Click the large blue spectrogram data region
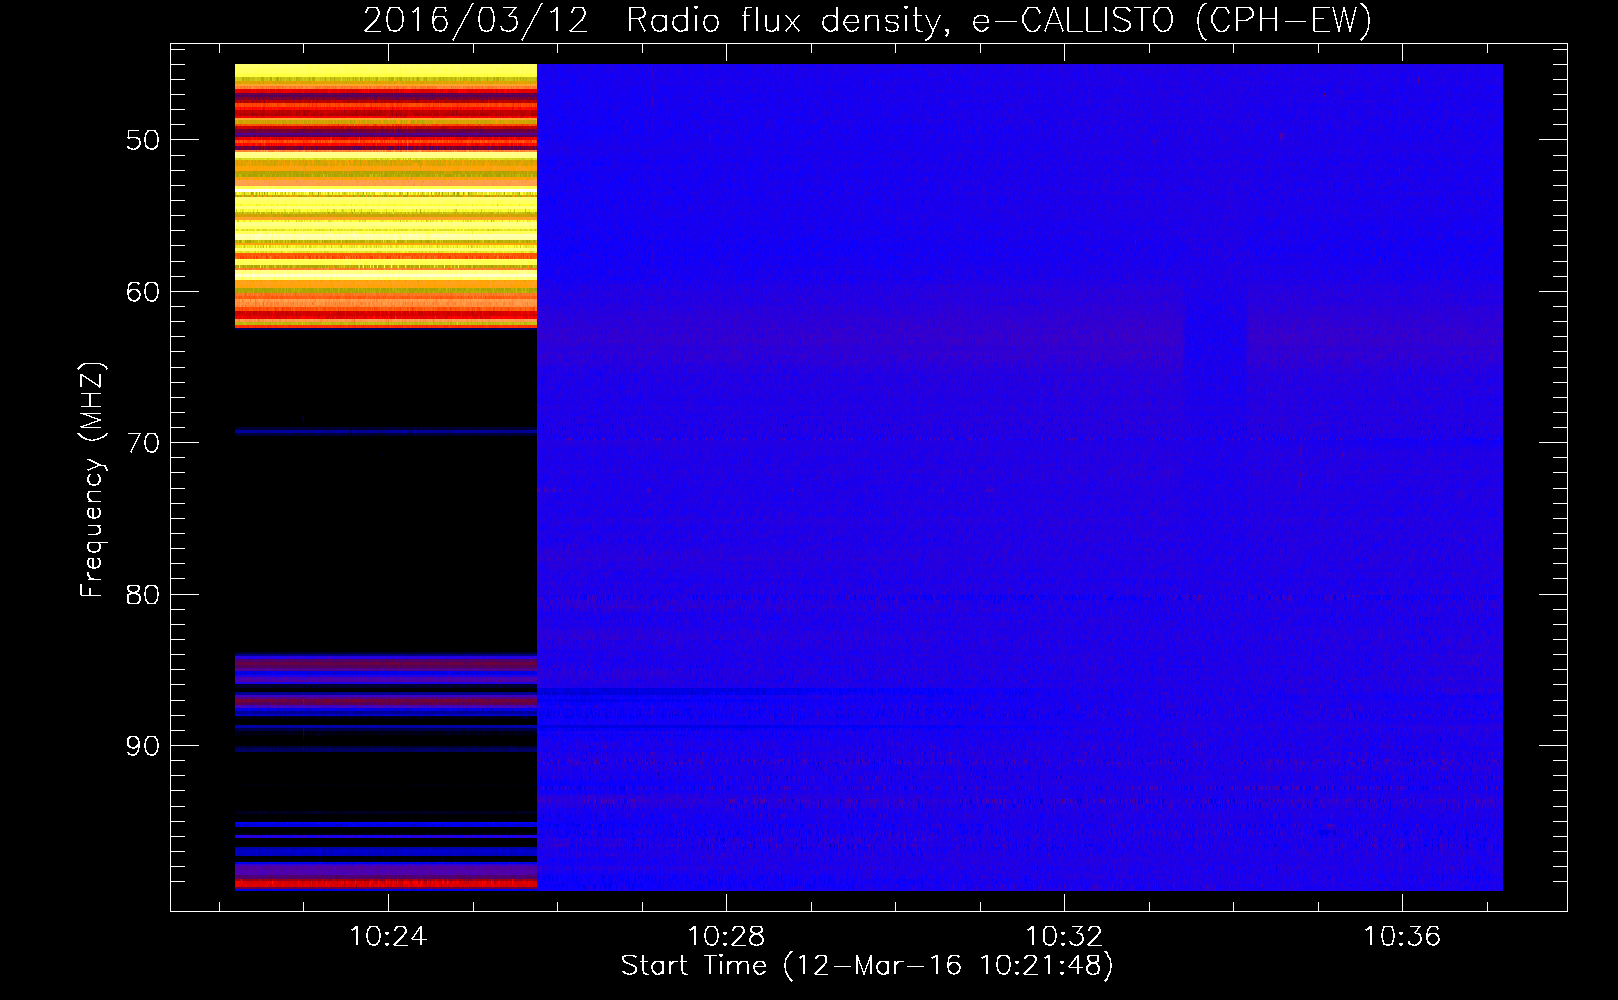Viewport: 1618px width, 1000px height. tap(1020, 477)
